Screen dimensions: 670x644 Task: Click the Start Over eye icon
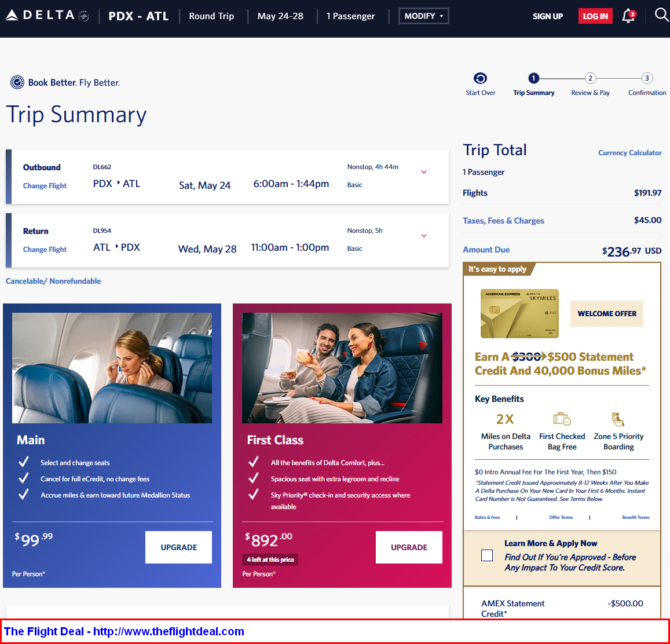click(480, 78)
